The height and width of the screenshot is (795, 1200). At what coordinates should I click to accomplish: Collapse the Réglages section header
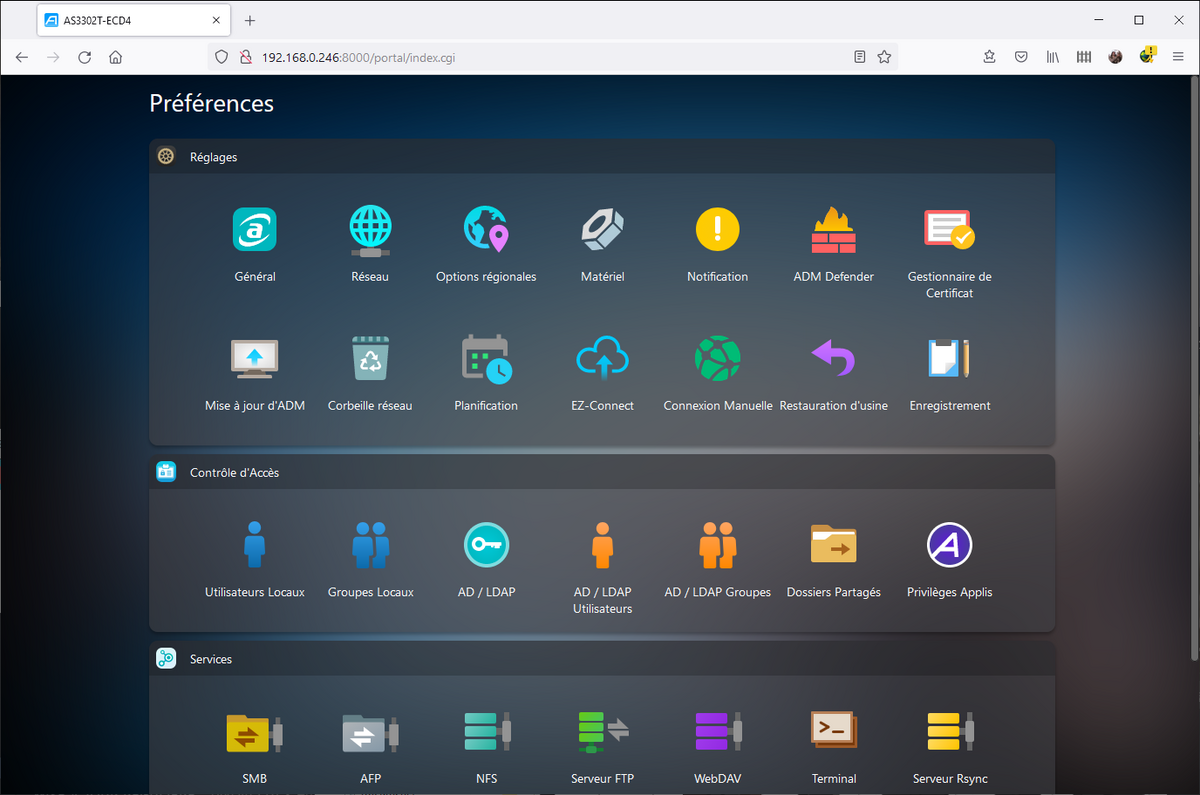(602, 157)
